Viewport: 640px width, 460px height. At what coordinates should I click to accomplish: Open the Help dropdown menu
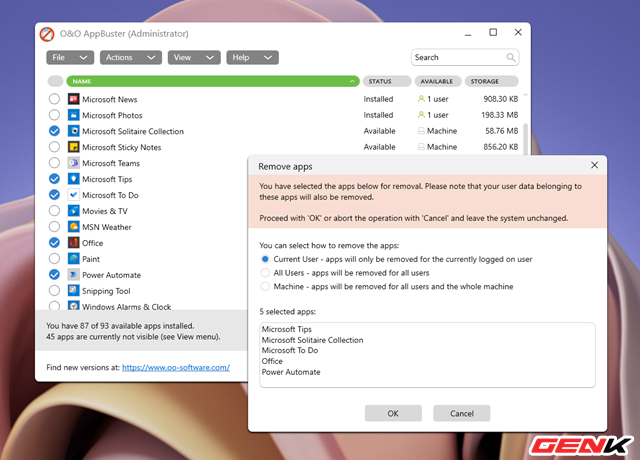click(x=253, y=58)
